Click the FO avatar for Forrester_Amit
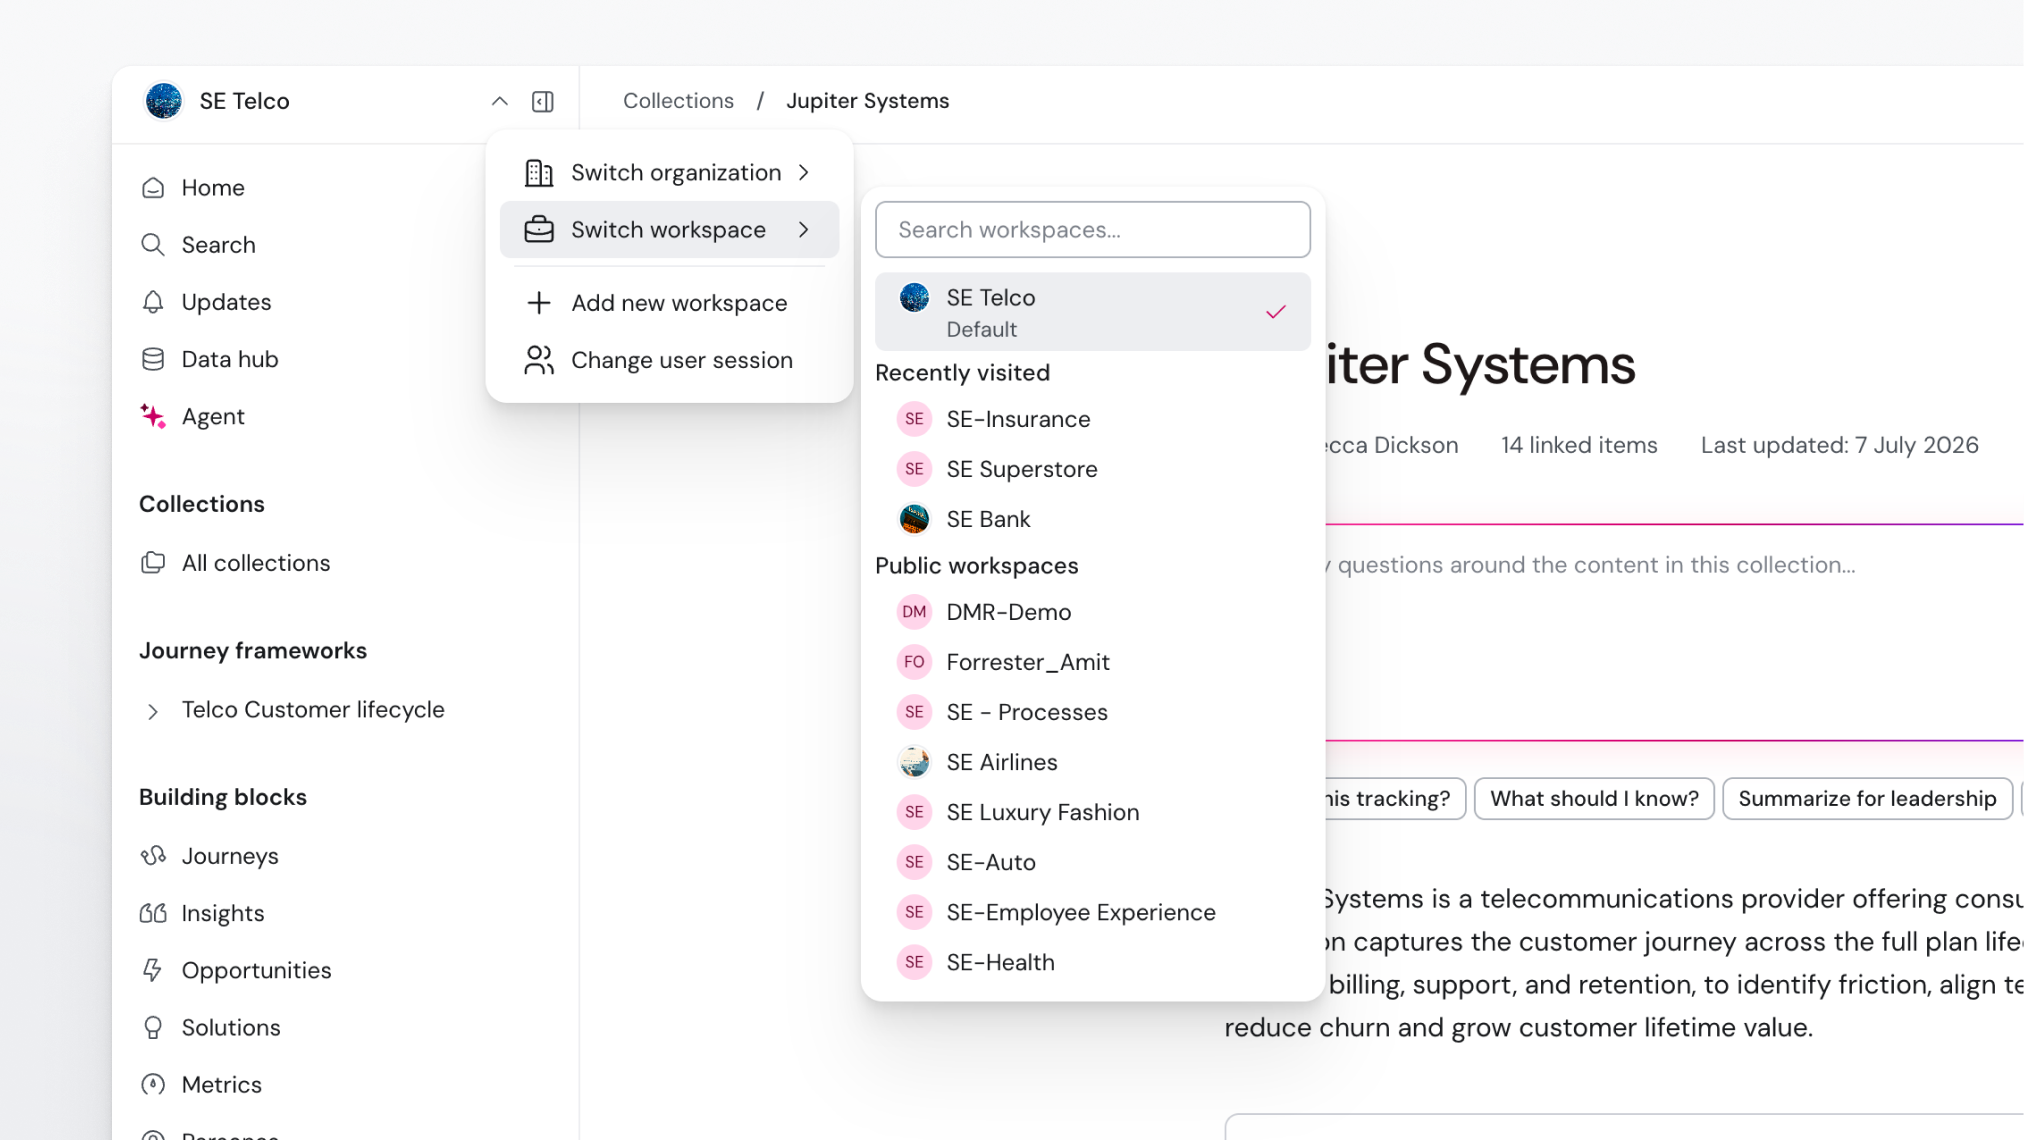 point(914,662)
